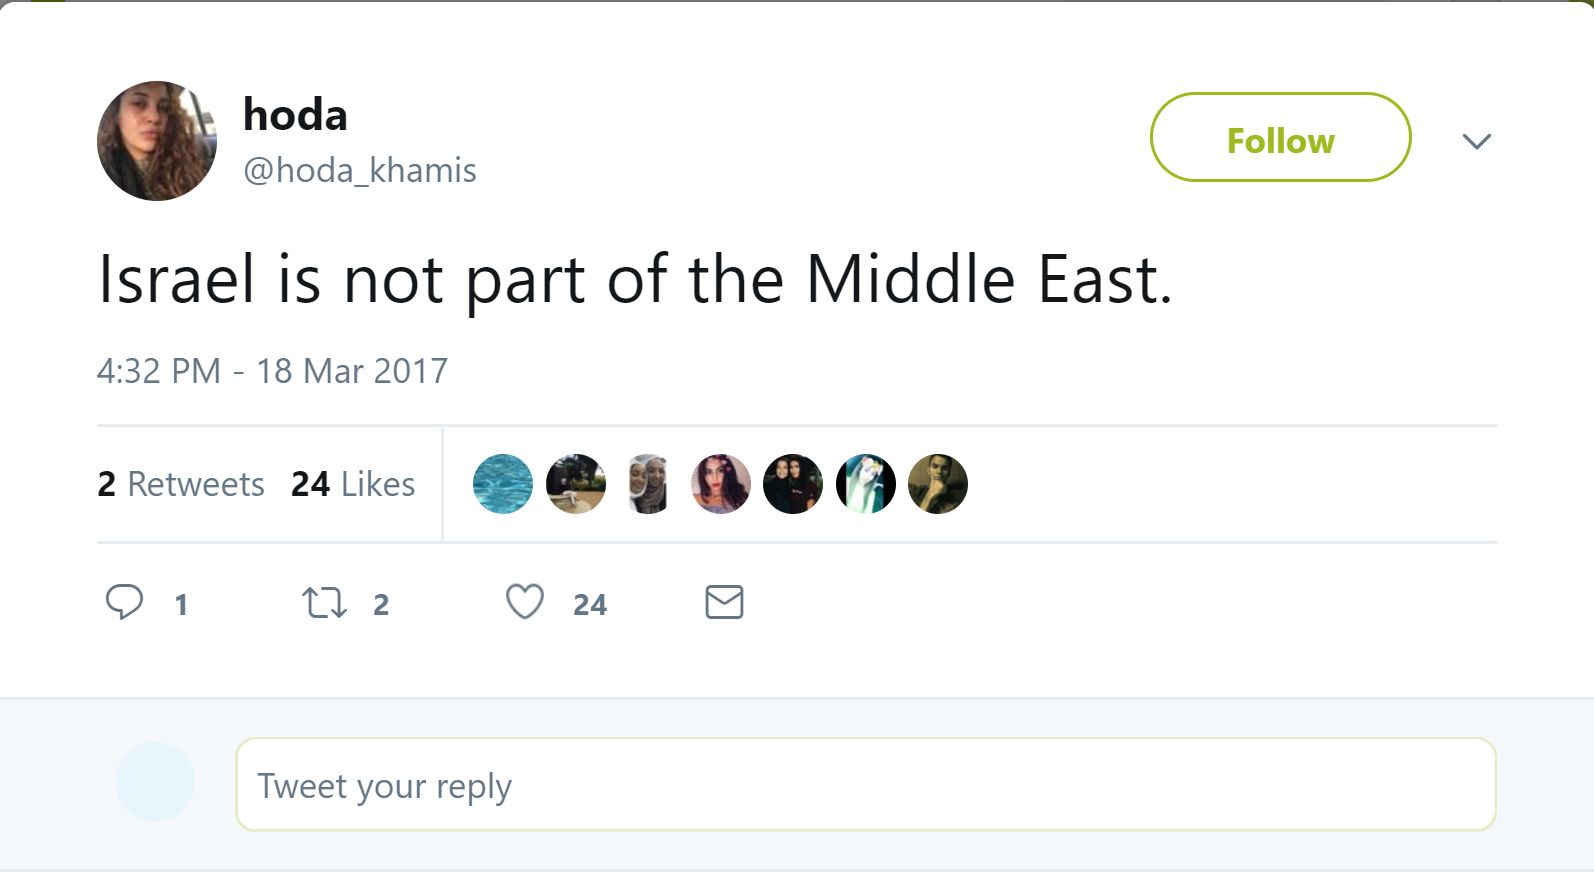Image resolution: width=1594 pixels, height=872 pixels.
Task: Click the teal-green liker avatar
Action: click(866, 484)
